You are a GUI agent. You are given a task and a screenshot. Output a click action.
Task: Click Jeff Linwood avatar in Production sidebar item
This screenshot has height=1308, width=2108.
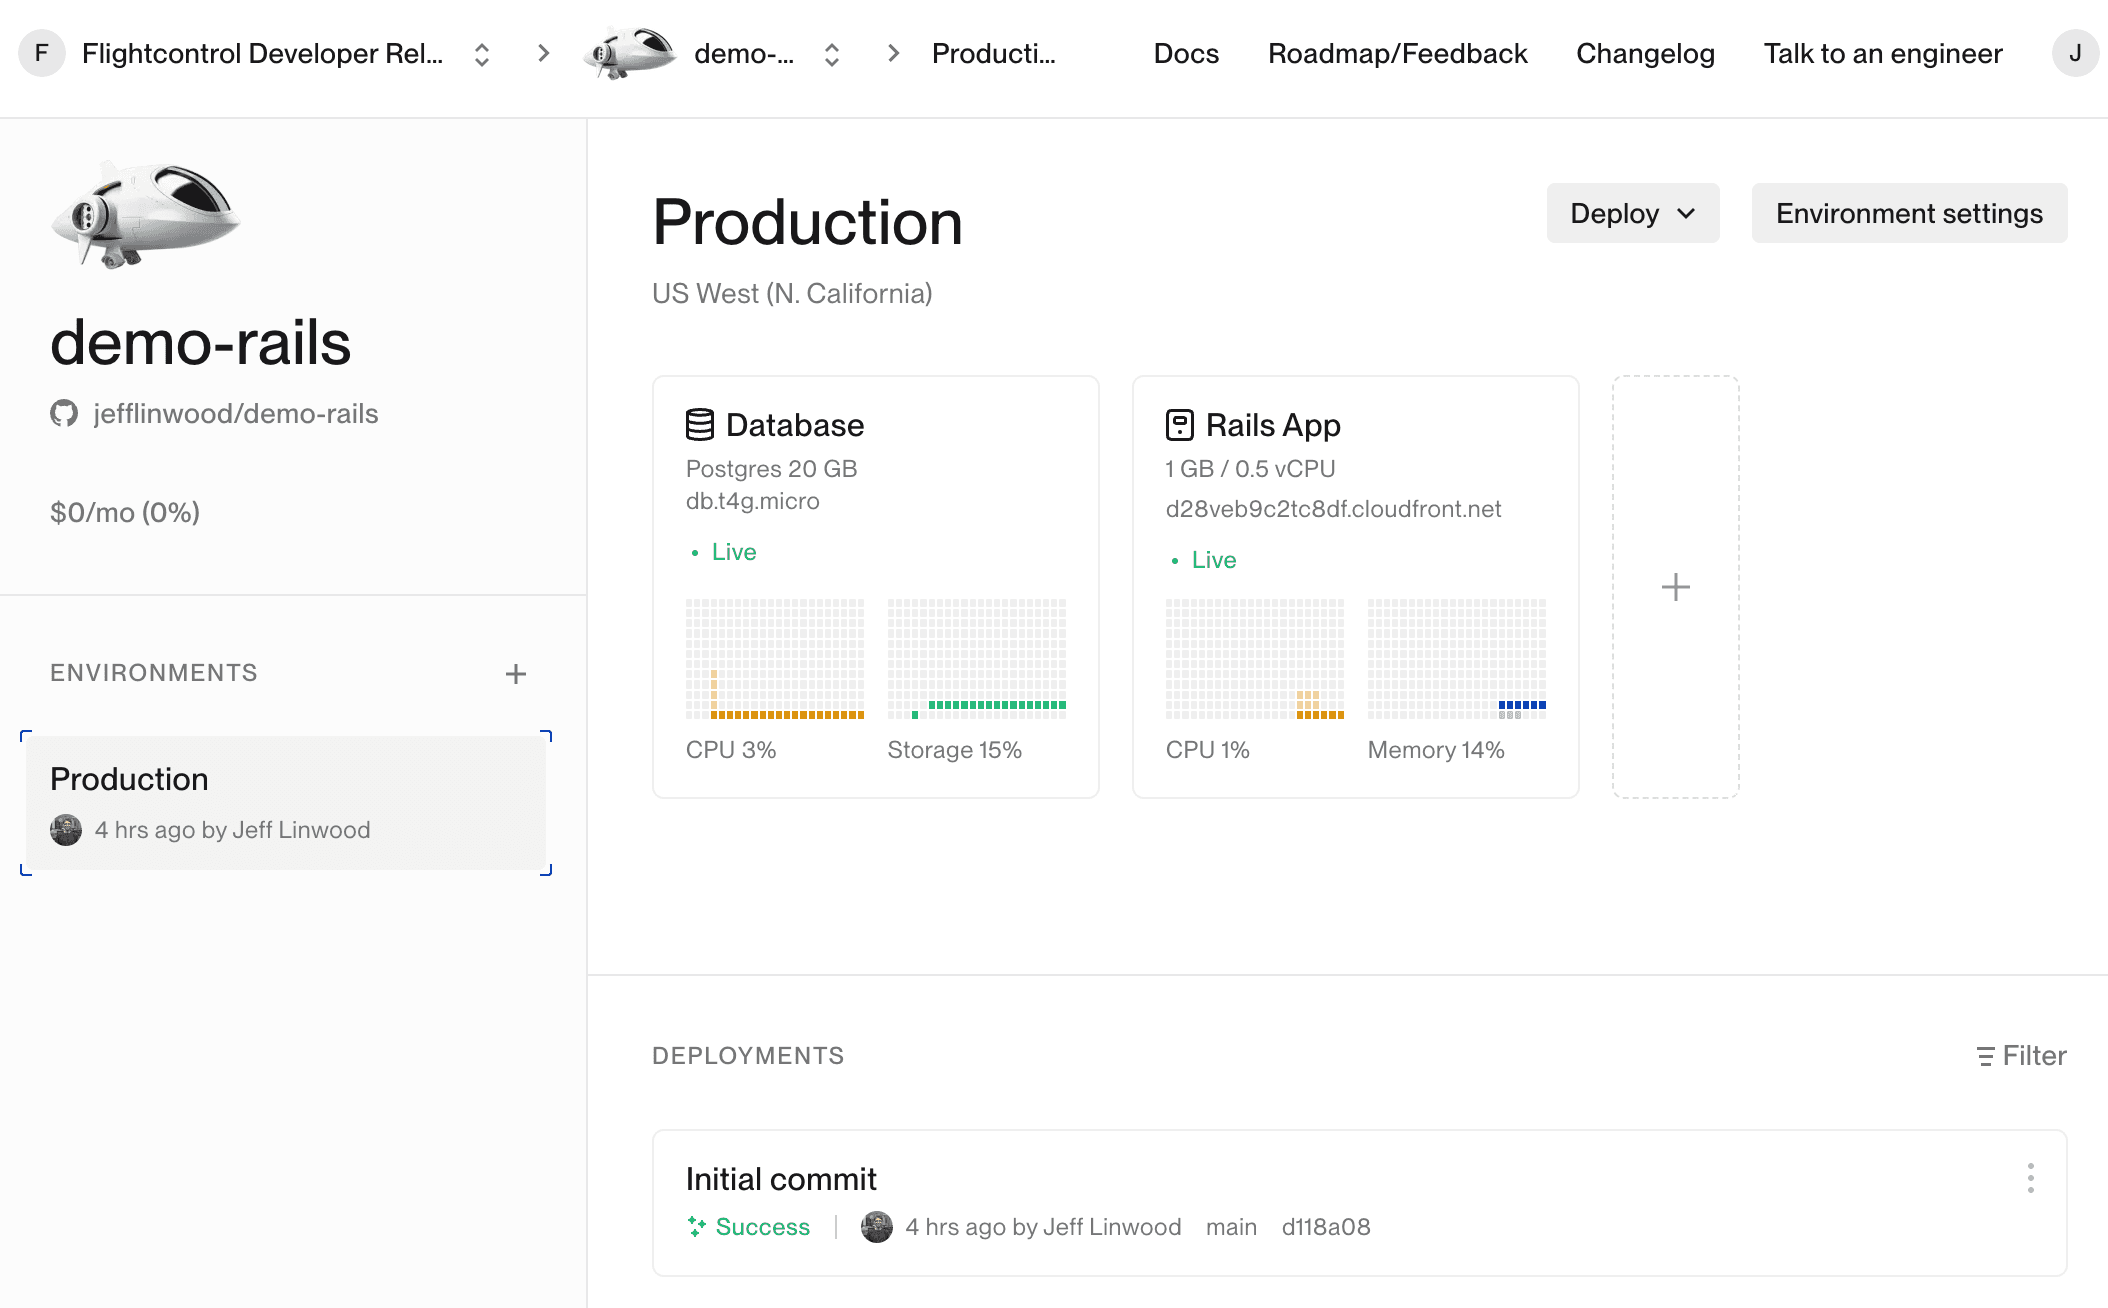coord(66,830)
